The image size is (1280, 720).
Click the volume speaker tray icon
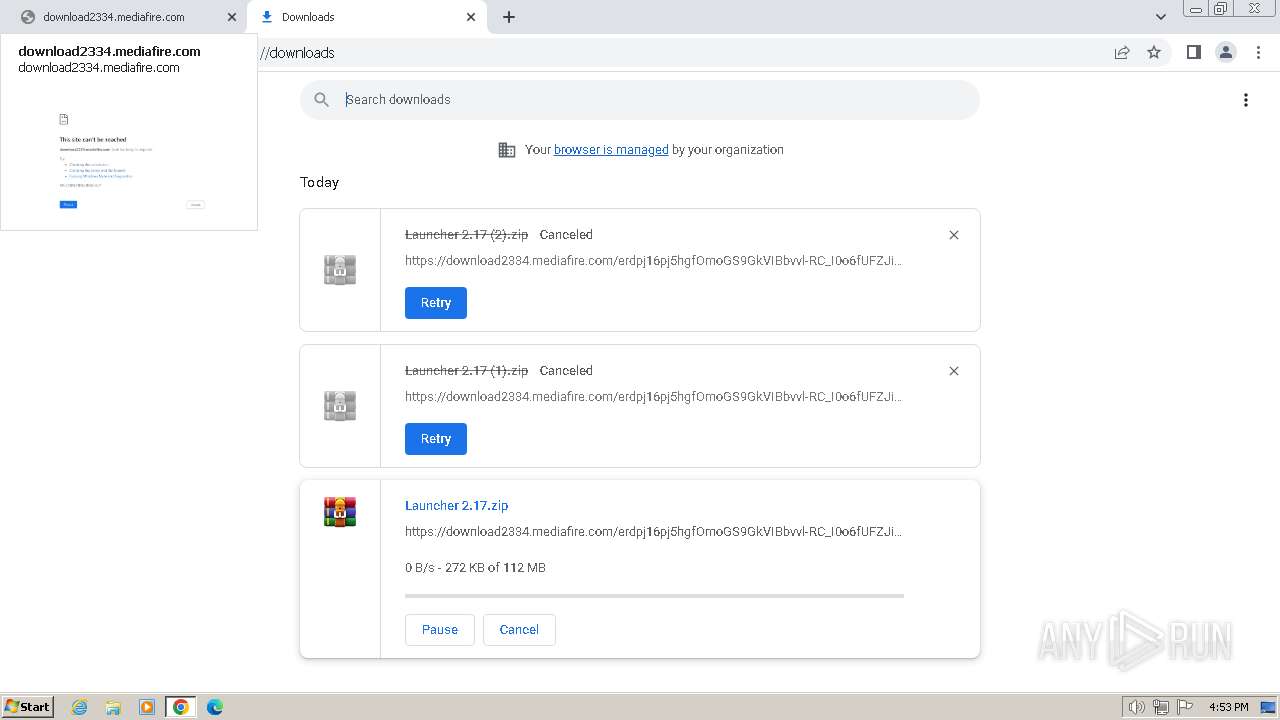point(1136,707)
